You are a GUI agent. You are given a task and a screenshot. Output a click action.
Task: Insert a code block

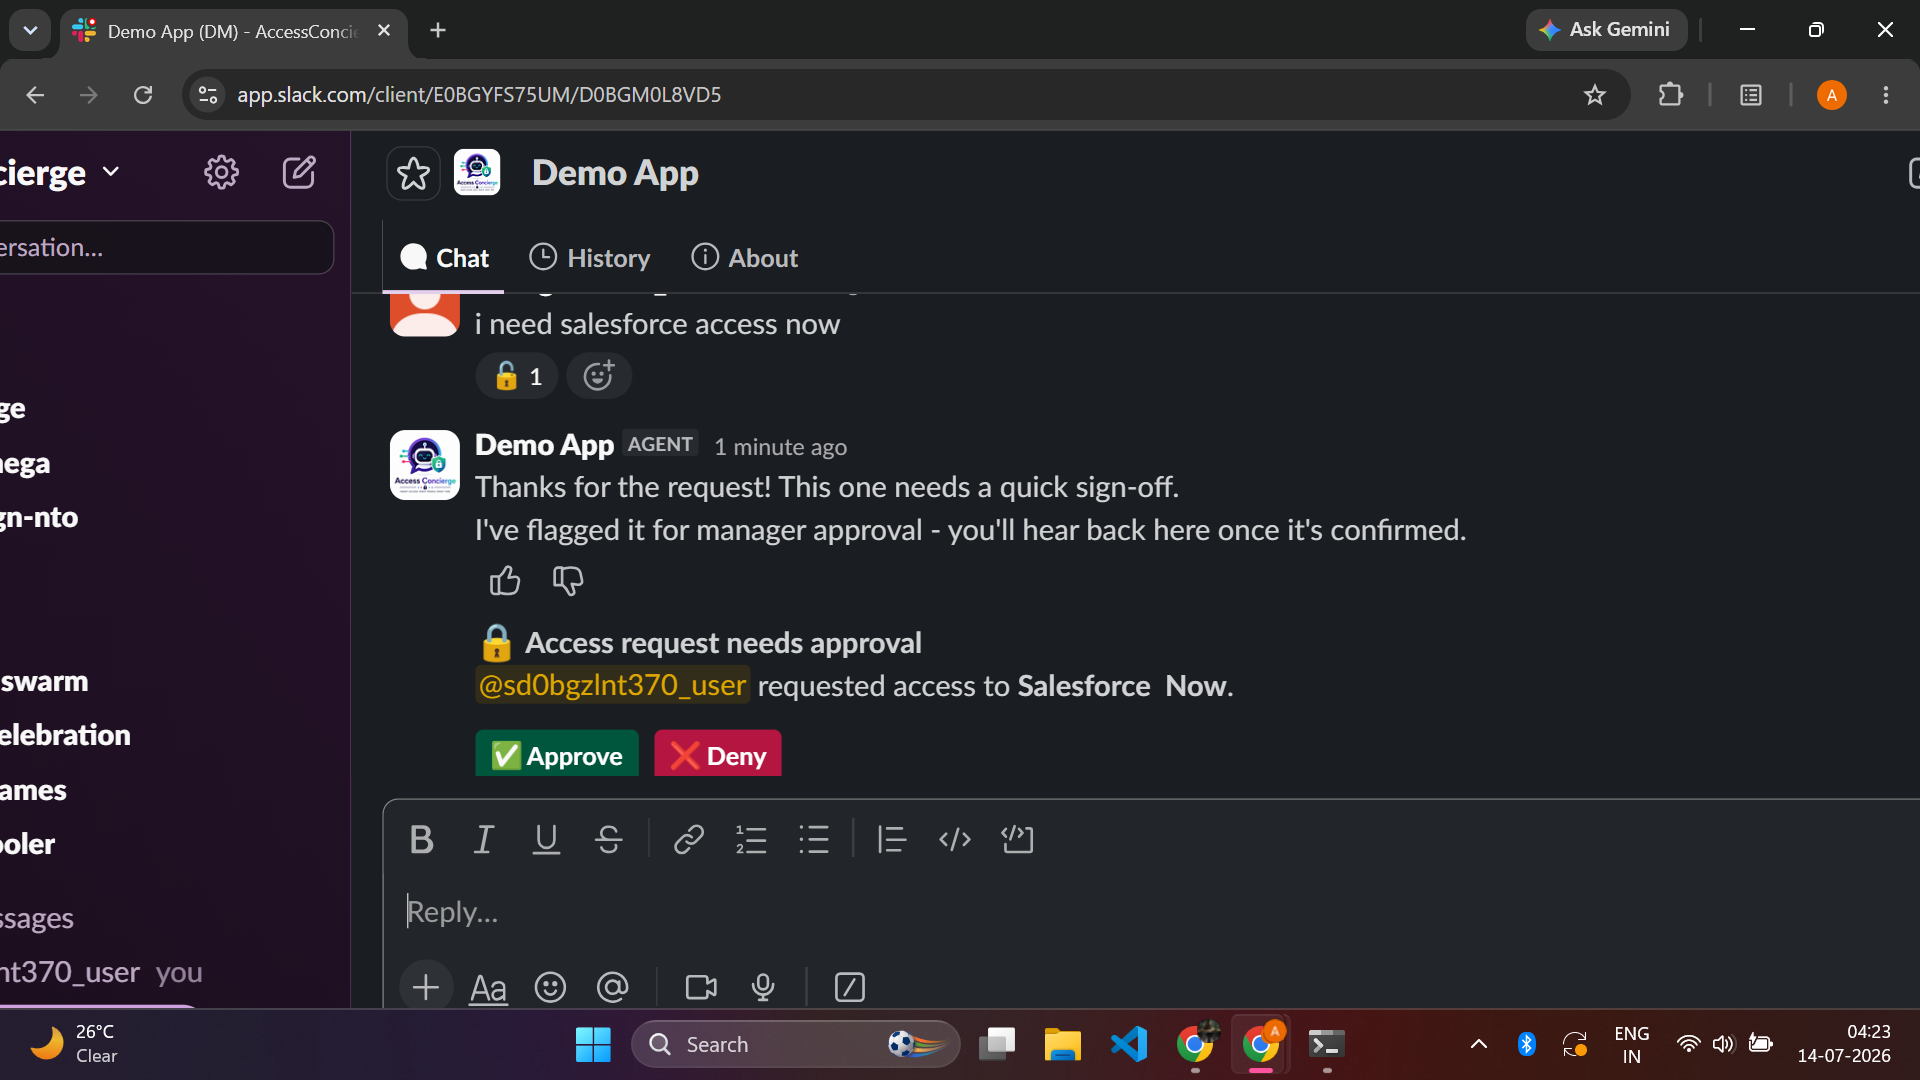pos(1017,840)
